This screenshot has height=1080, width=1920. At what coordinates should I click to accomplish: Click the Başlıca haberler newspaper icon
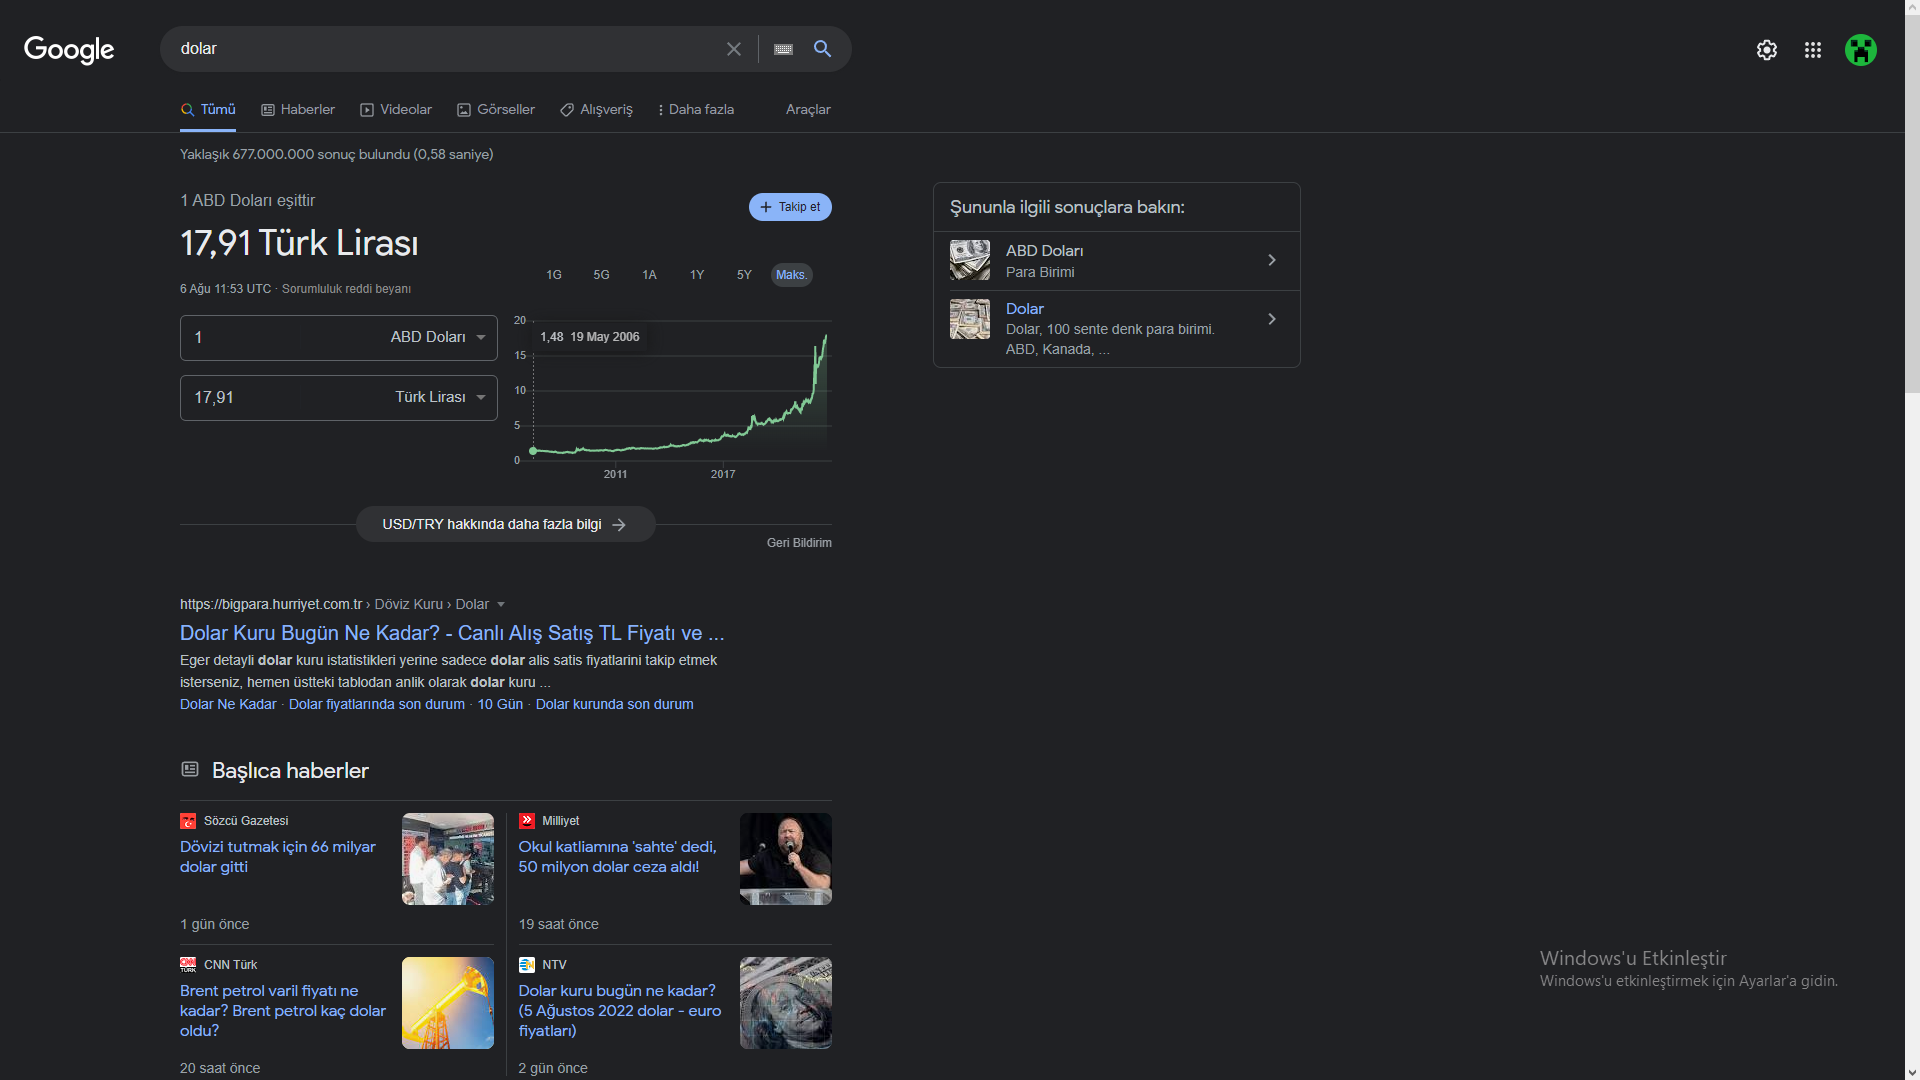pyautogui.click(x=190, y=769)
